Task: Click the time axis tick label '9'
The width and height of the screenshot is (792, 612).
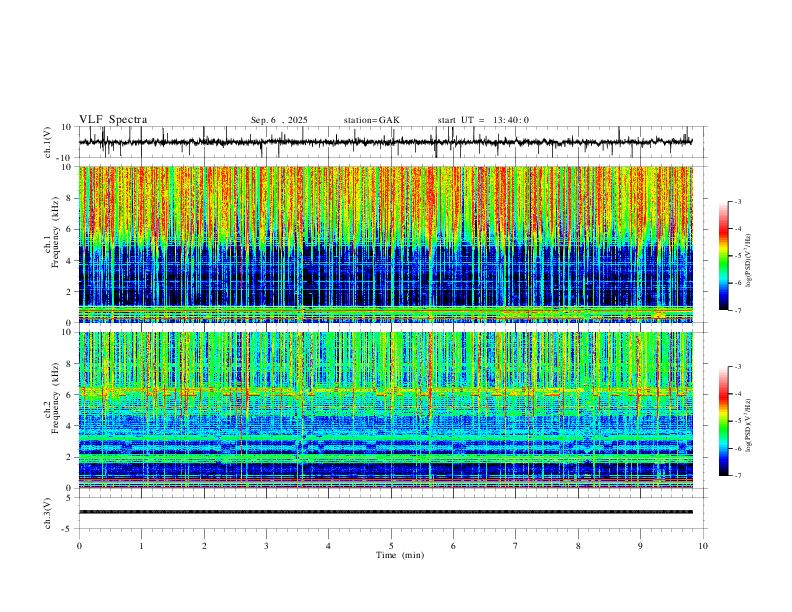Action: click(x=640, y=546)
